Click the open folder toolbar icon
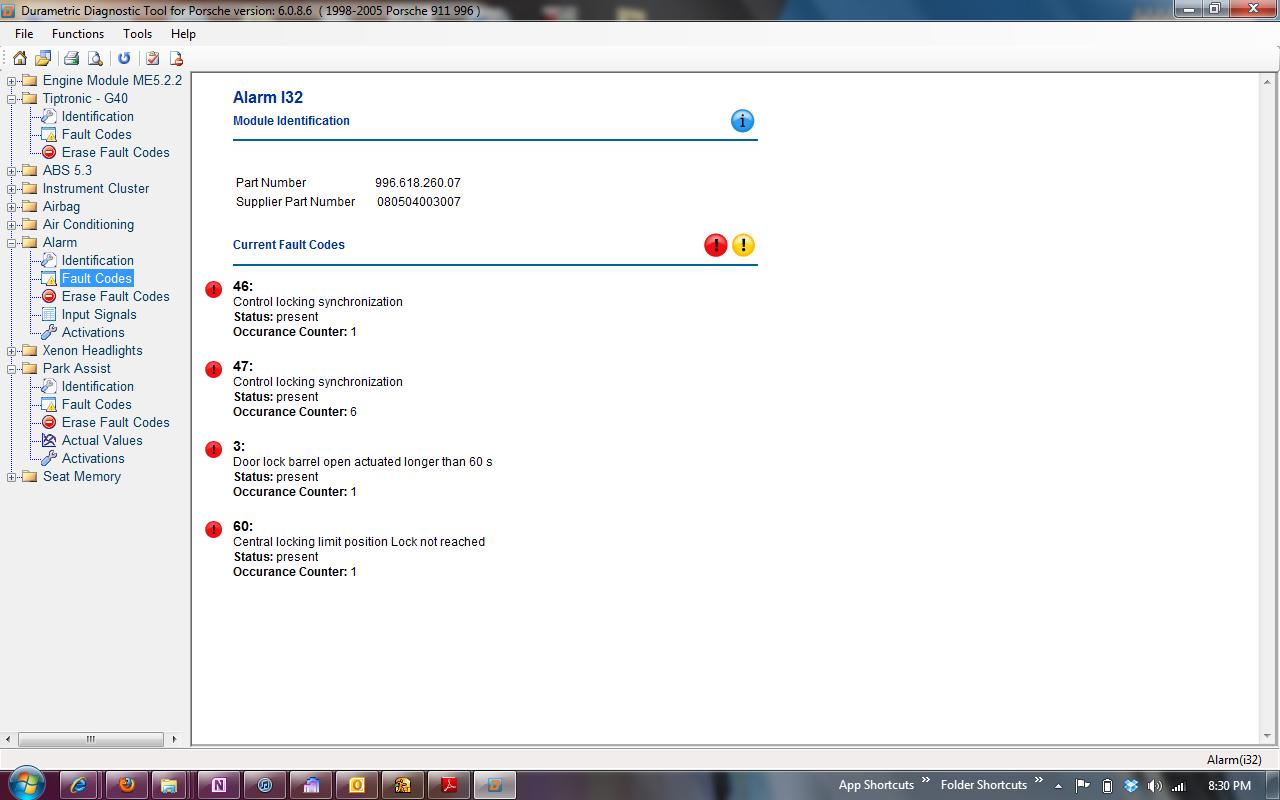The width and height of the screenshot is (1280, 800). pos(43,58)
